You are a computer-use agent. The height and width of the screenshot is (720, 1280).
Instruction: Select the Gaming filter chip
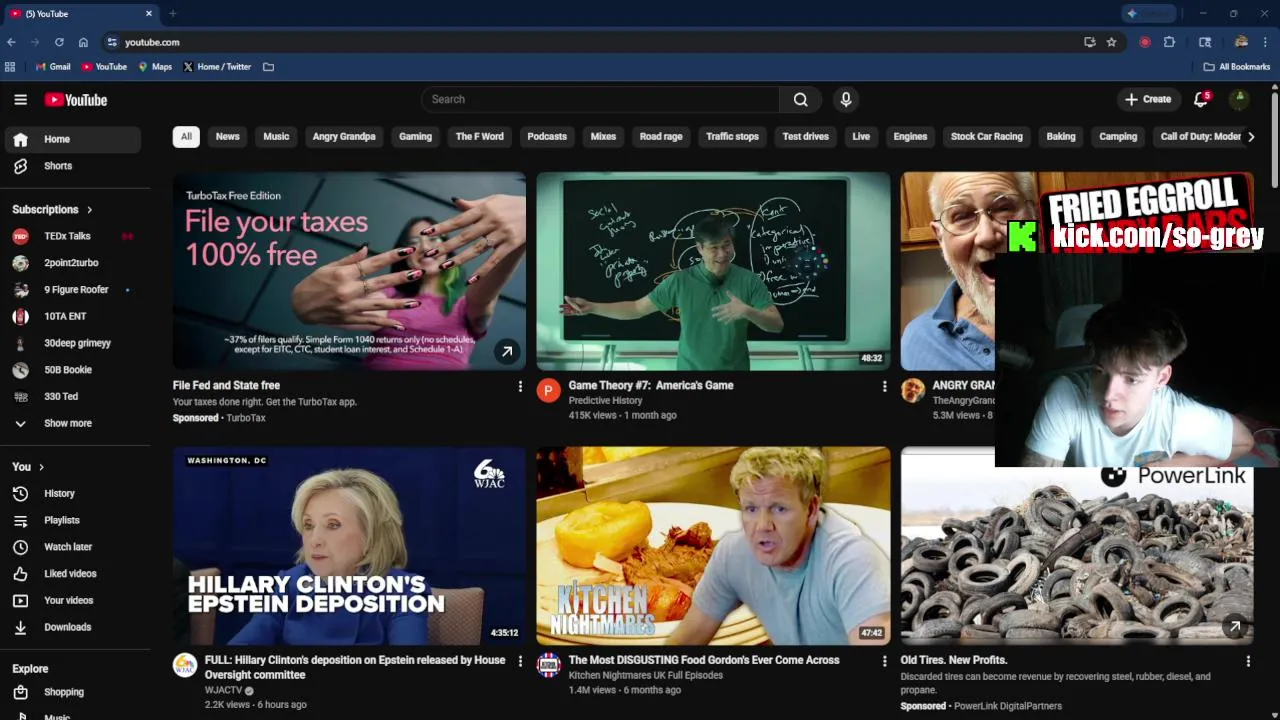[x=415, y=137]
